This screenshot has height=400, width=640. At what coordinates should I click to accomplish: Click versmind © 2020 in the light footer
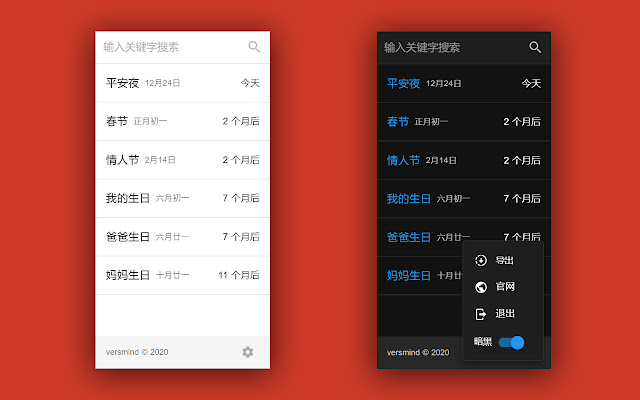(137, 352)
